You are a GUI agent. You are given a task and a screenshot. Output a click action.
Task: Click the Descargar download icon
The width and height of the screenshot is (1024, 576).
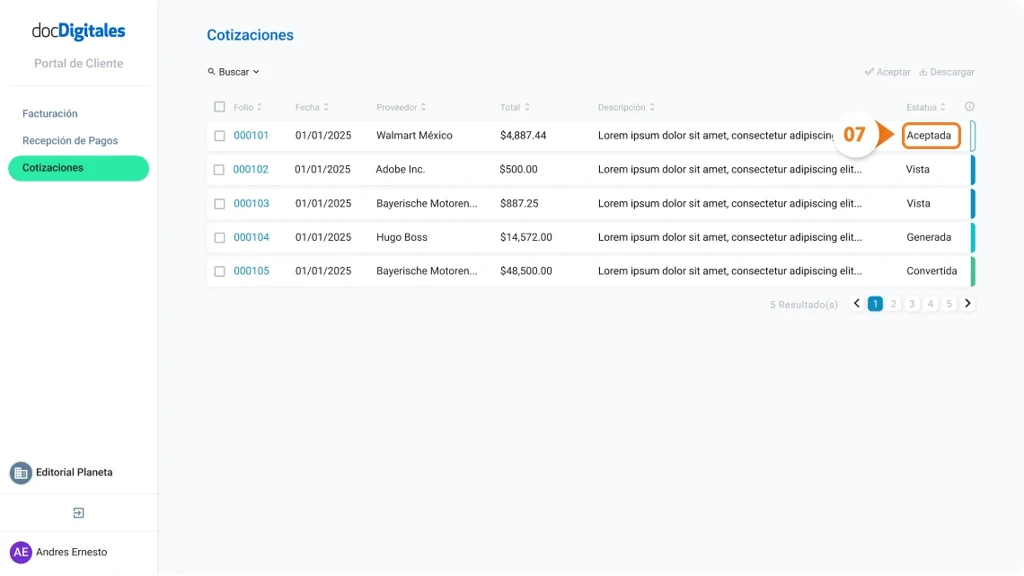(x=923, y=71)
